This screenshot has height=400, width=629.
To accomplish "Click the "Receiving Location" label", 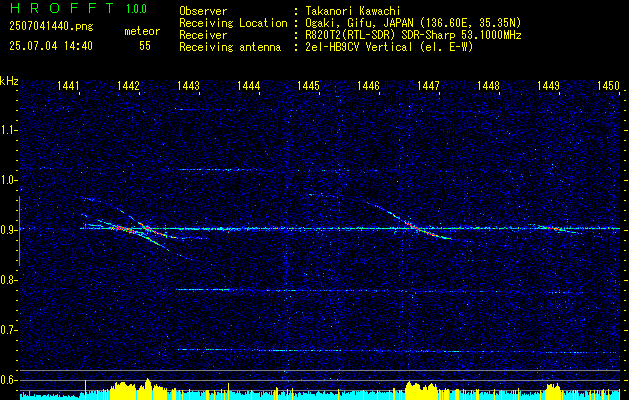I will (233, 23).
